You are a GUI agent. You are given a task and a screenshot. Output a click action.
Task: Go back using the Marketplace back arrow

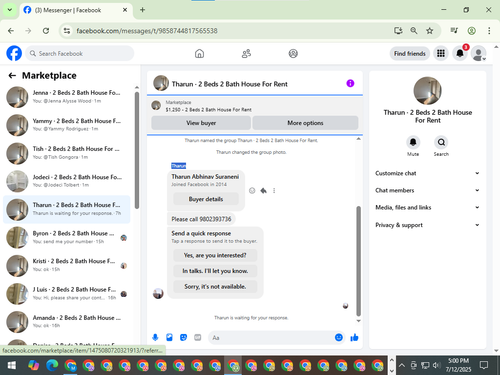12,76
